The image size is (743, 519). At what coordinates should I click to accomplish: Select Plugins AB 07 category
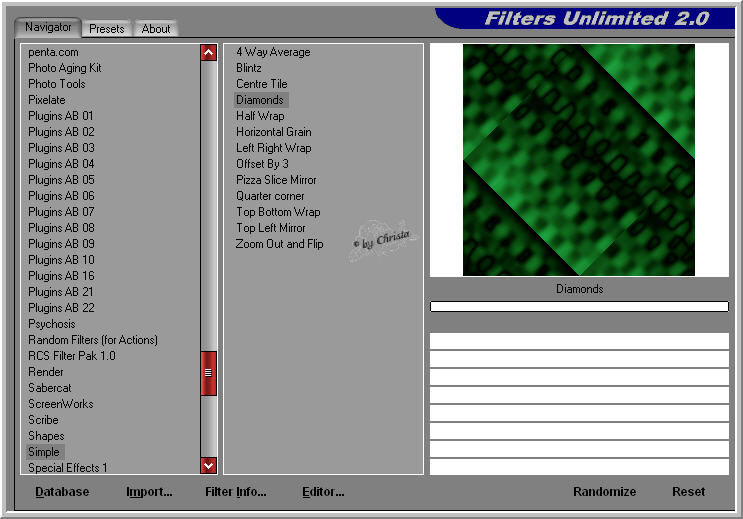pyautogui.click(x=61, y=212)
